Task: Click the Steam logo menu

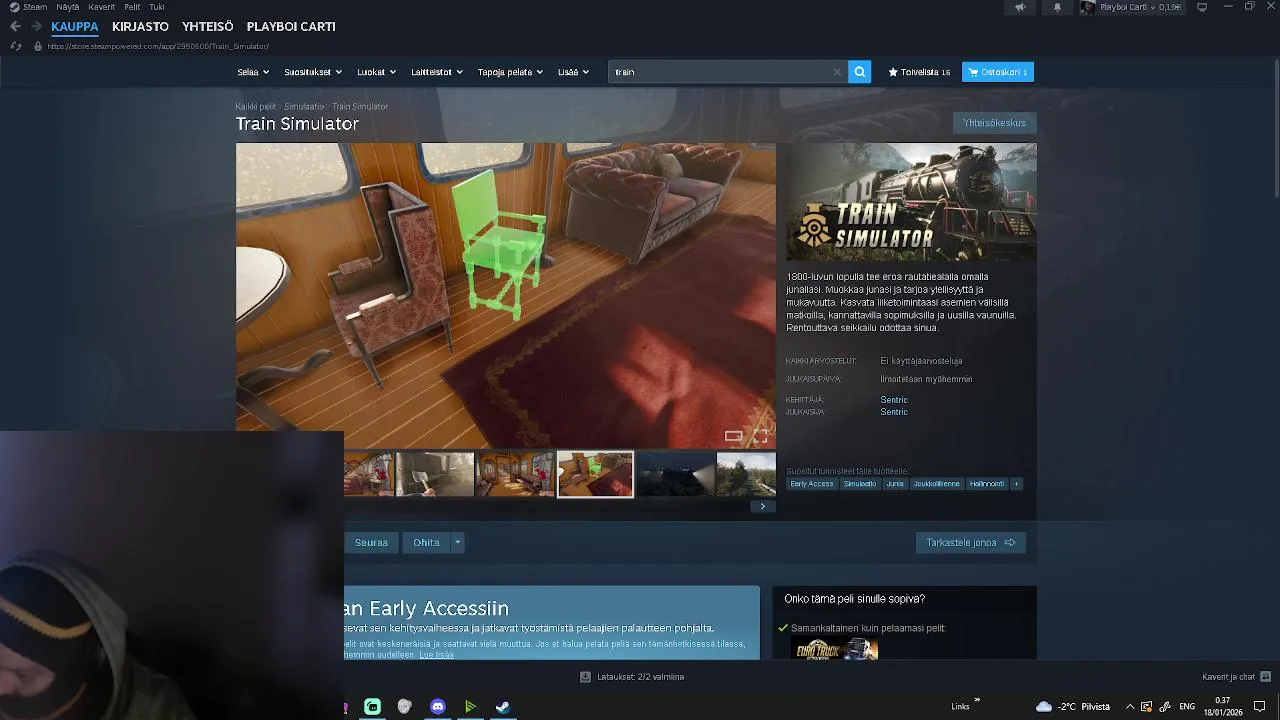Action: pos(28,7)
